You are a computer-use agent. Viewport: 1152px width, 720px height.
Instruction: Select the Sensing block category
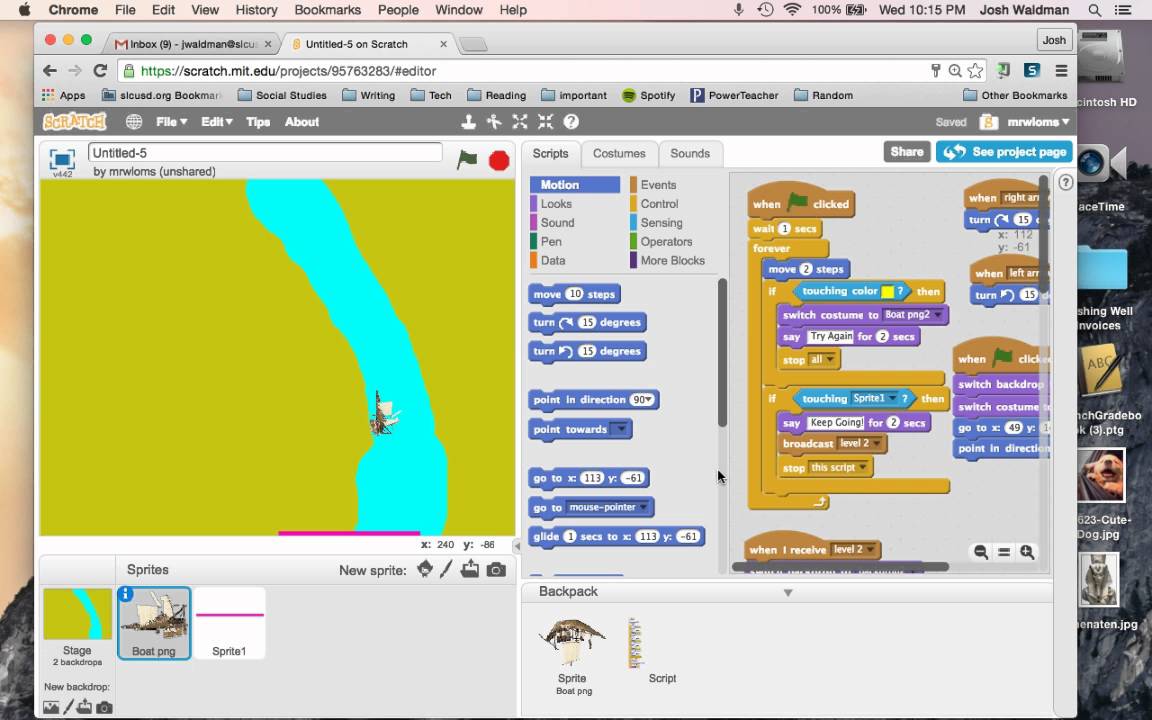(x=661, y=223)
